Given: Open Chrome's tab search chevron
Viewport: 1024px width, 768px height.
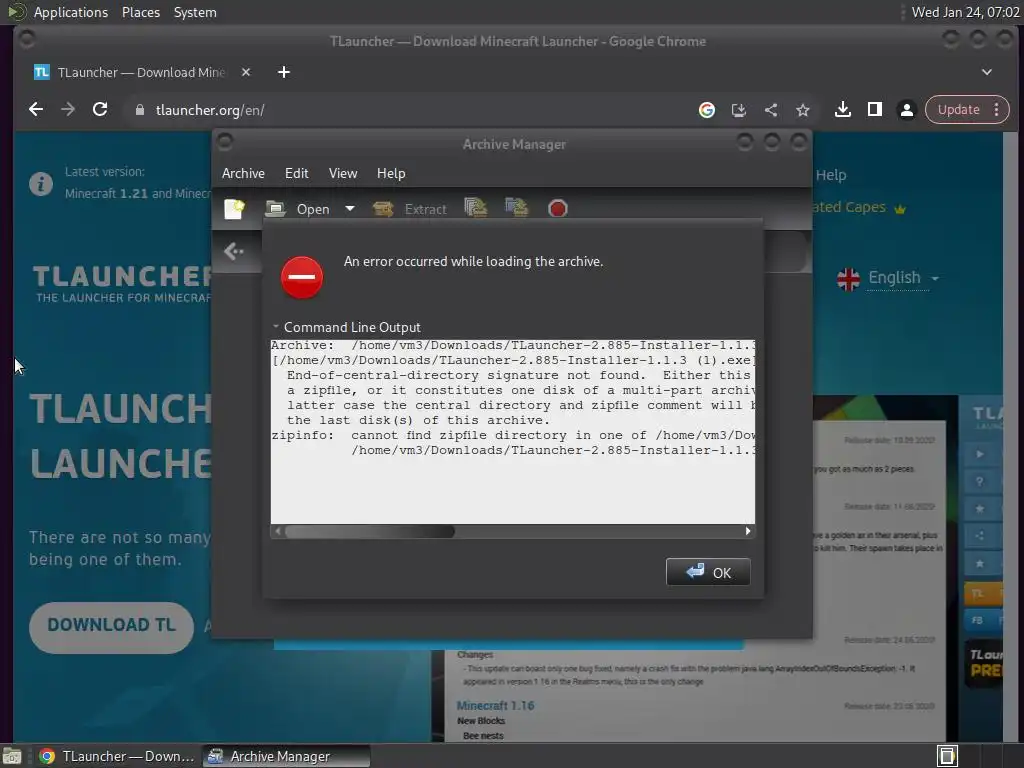Looking at the screenshot, I should click(x=987, y=72).
